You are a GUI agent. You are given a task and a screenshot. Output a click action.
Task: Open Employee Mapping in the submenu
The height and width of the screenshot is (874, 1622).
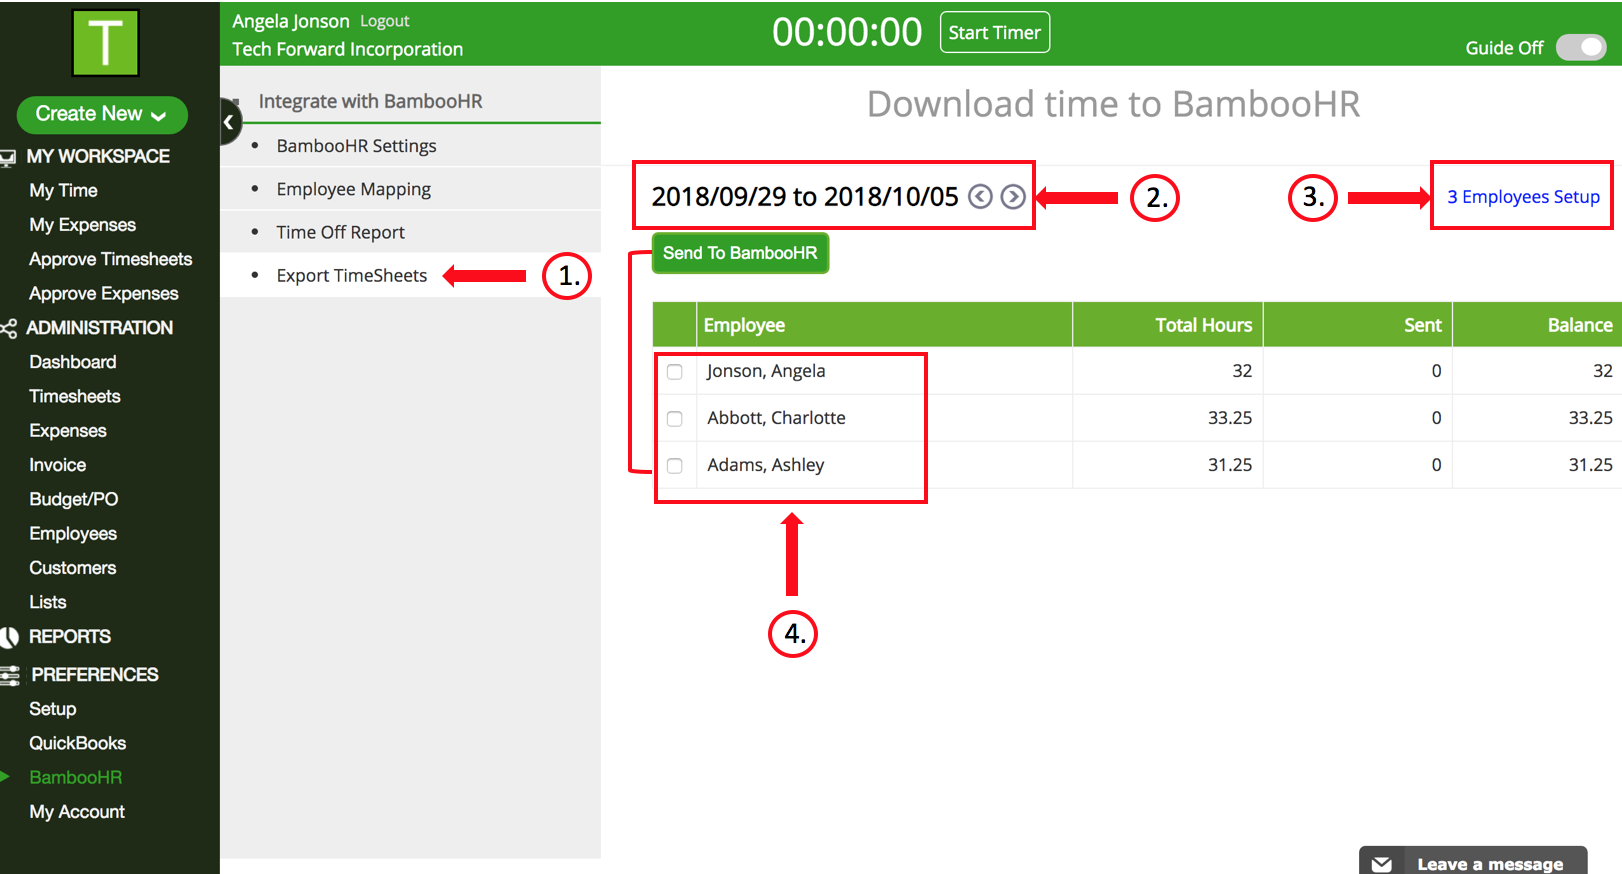(x=354, y=189)
